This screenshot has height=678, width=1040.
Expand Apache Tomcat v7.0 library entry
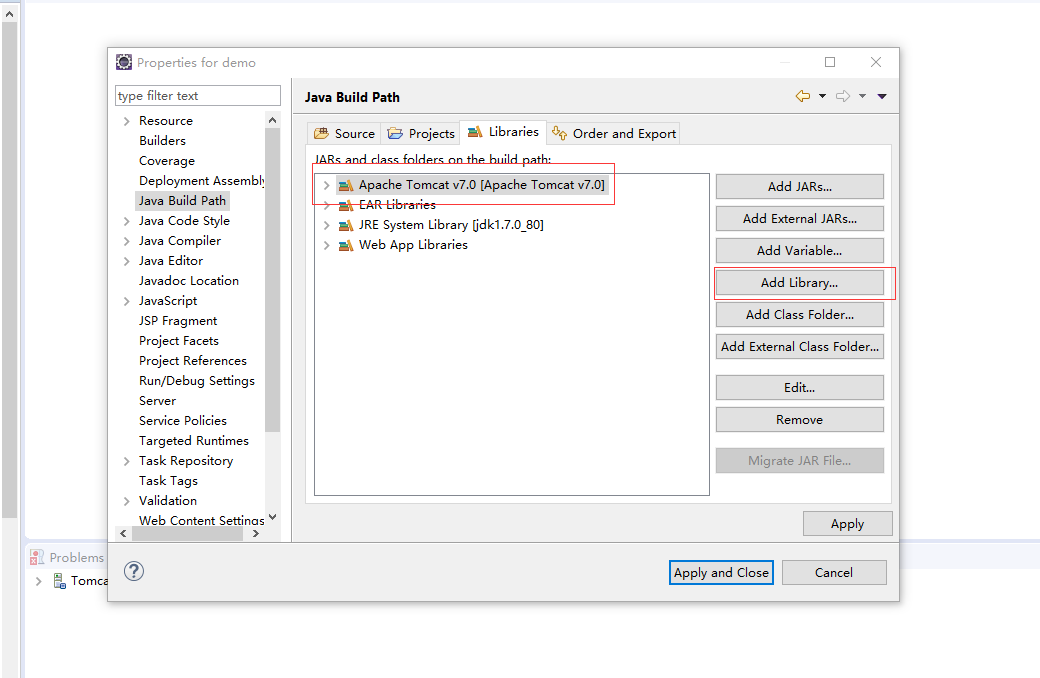point(326,185)
